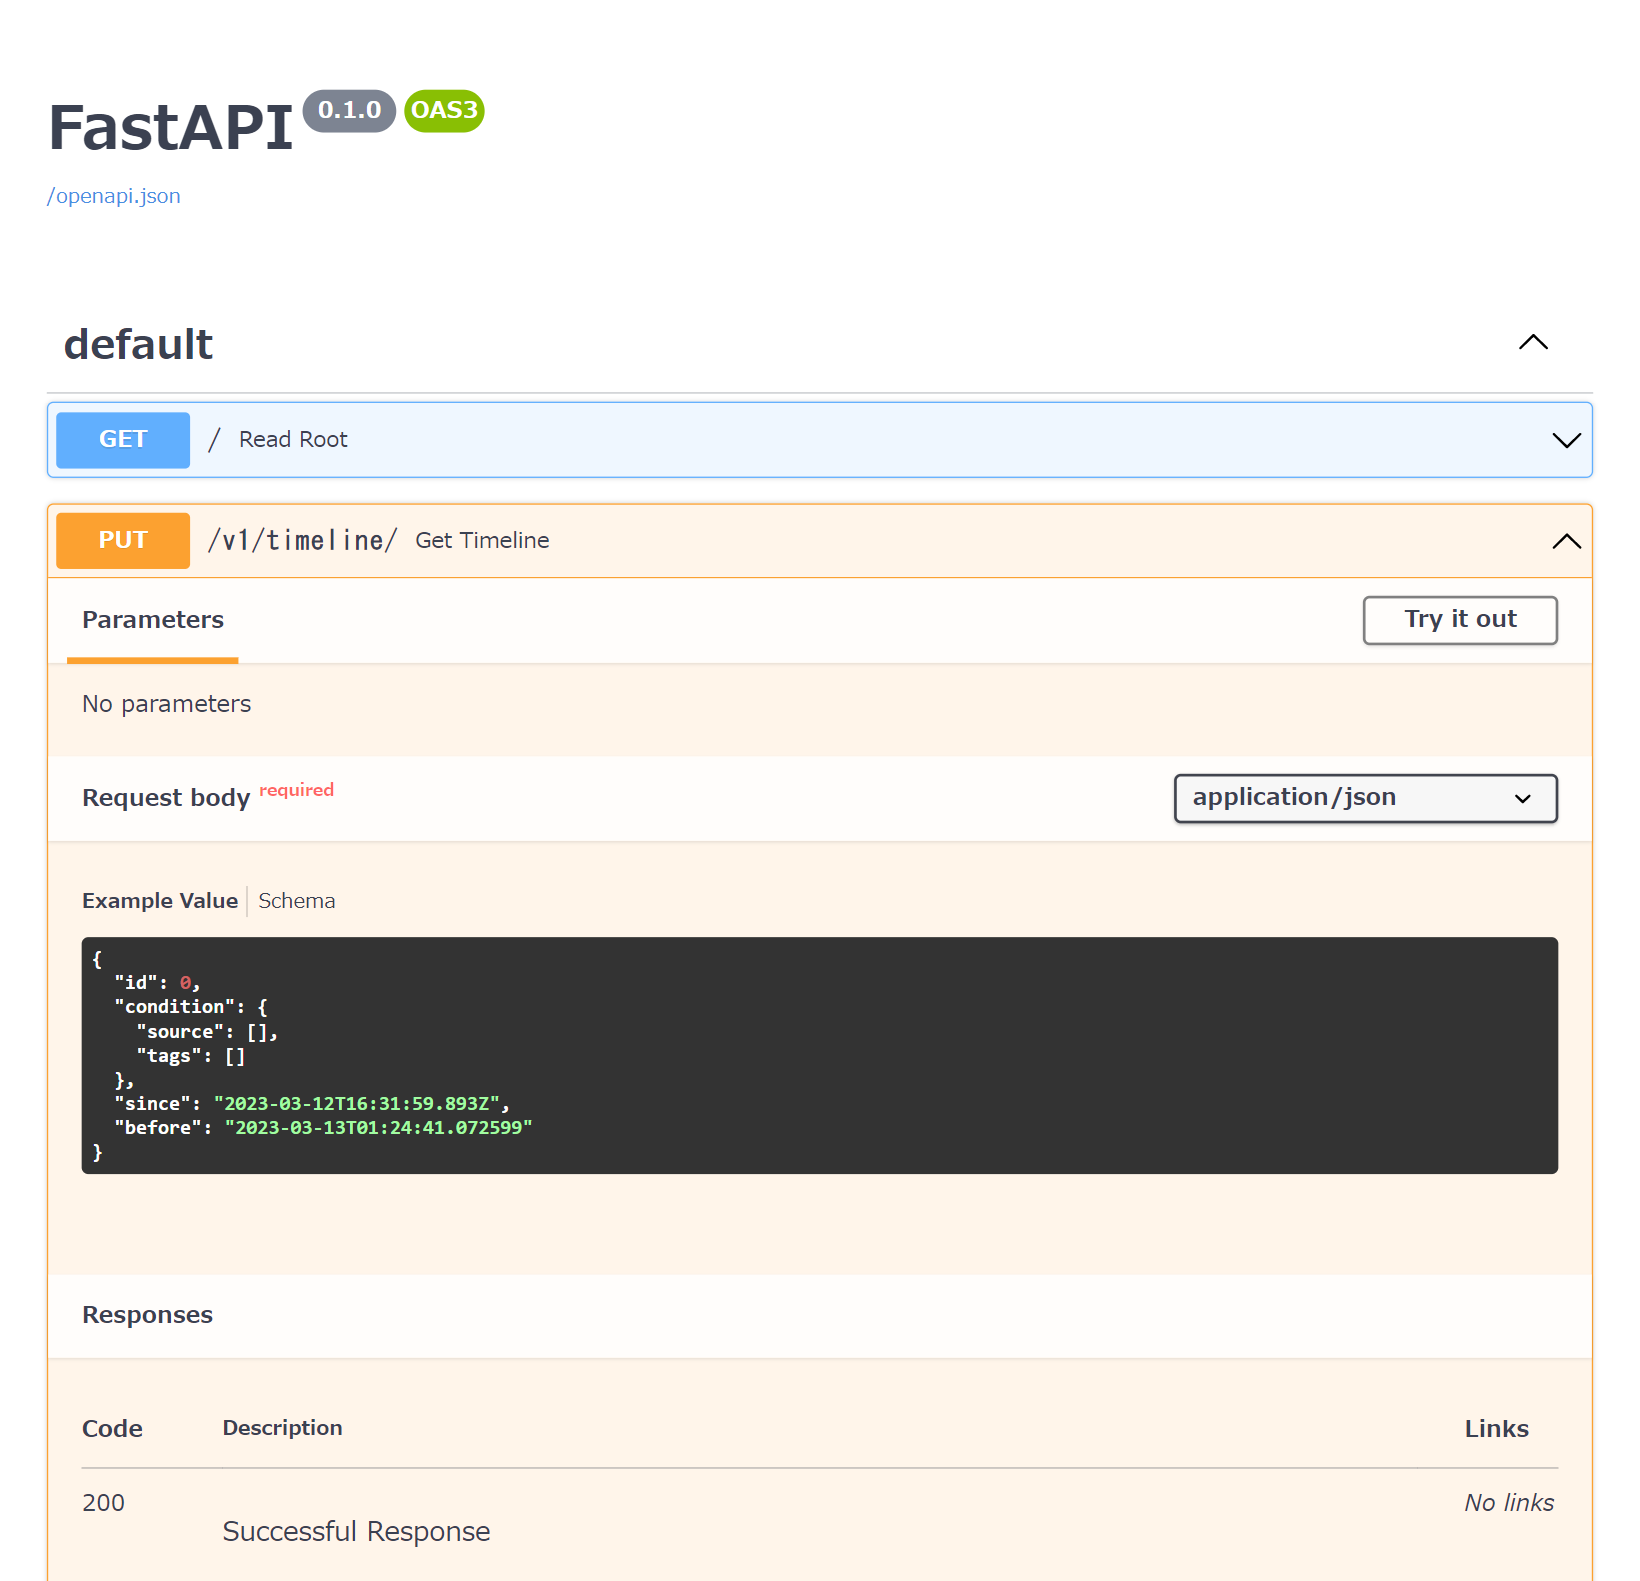
Task: Click the Code column header
Action: (112, 1429)
